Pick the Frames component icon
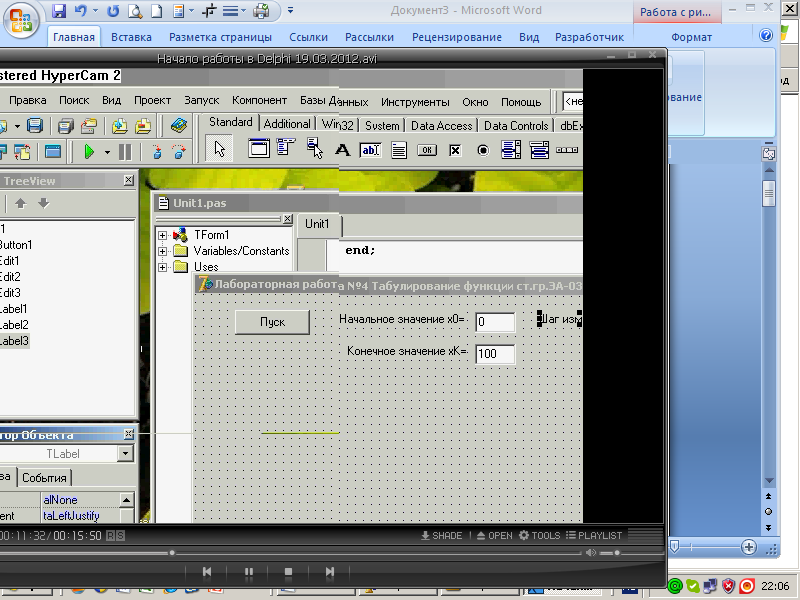The width and height of the screenshot is (800, 600). point(259,148)
